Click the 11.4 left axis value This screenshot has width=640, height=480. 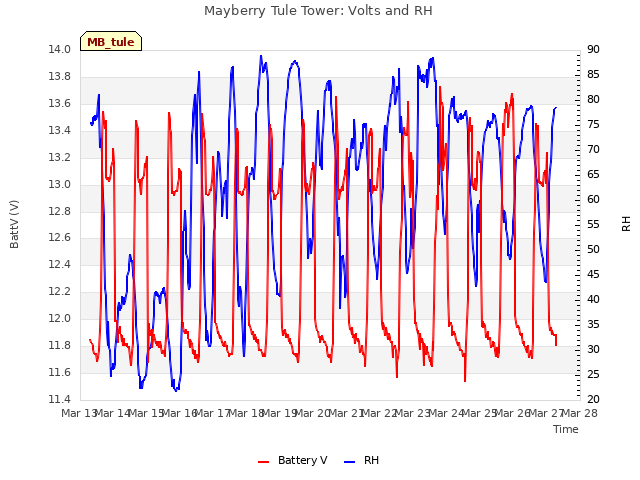click(x=60, y=399)
